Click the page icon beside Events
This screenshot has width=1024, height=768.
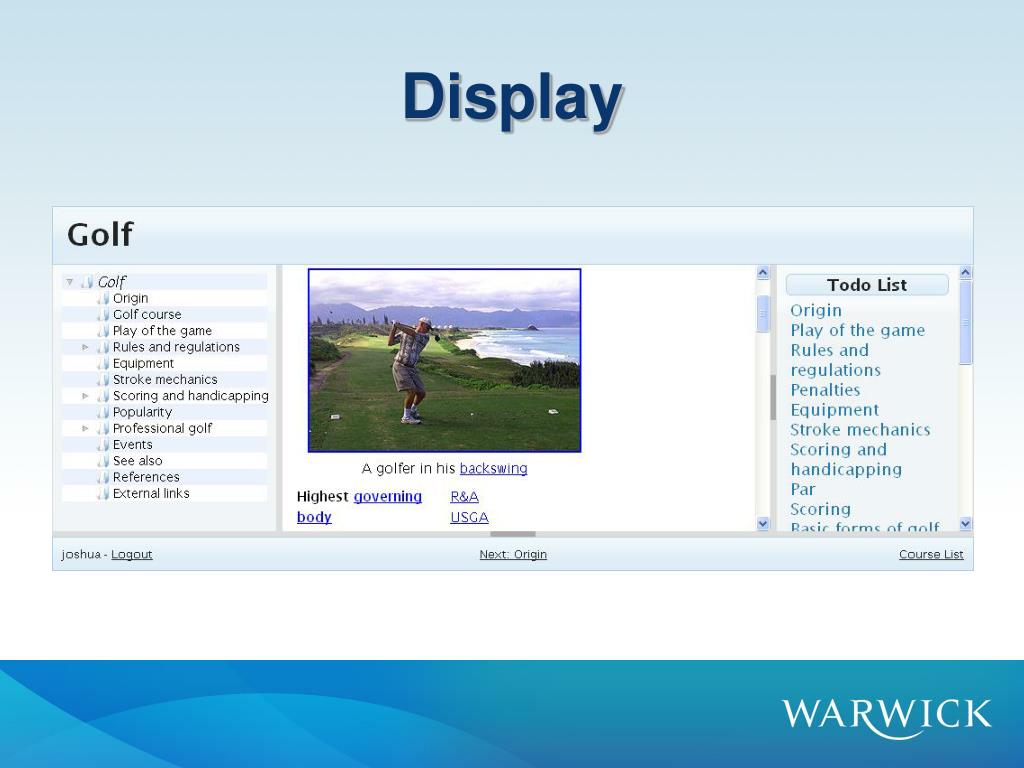[103, 445]
